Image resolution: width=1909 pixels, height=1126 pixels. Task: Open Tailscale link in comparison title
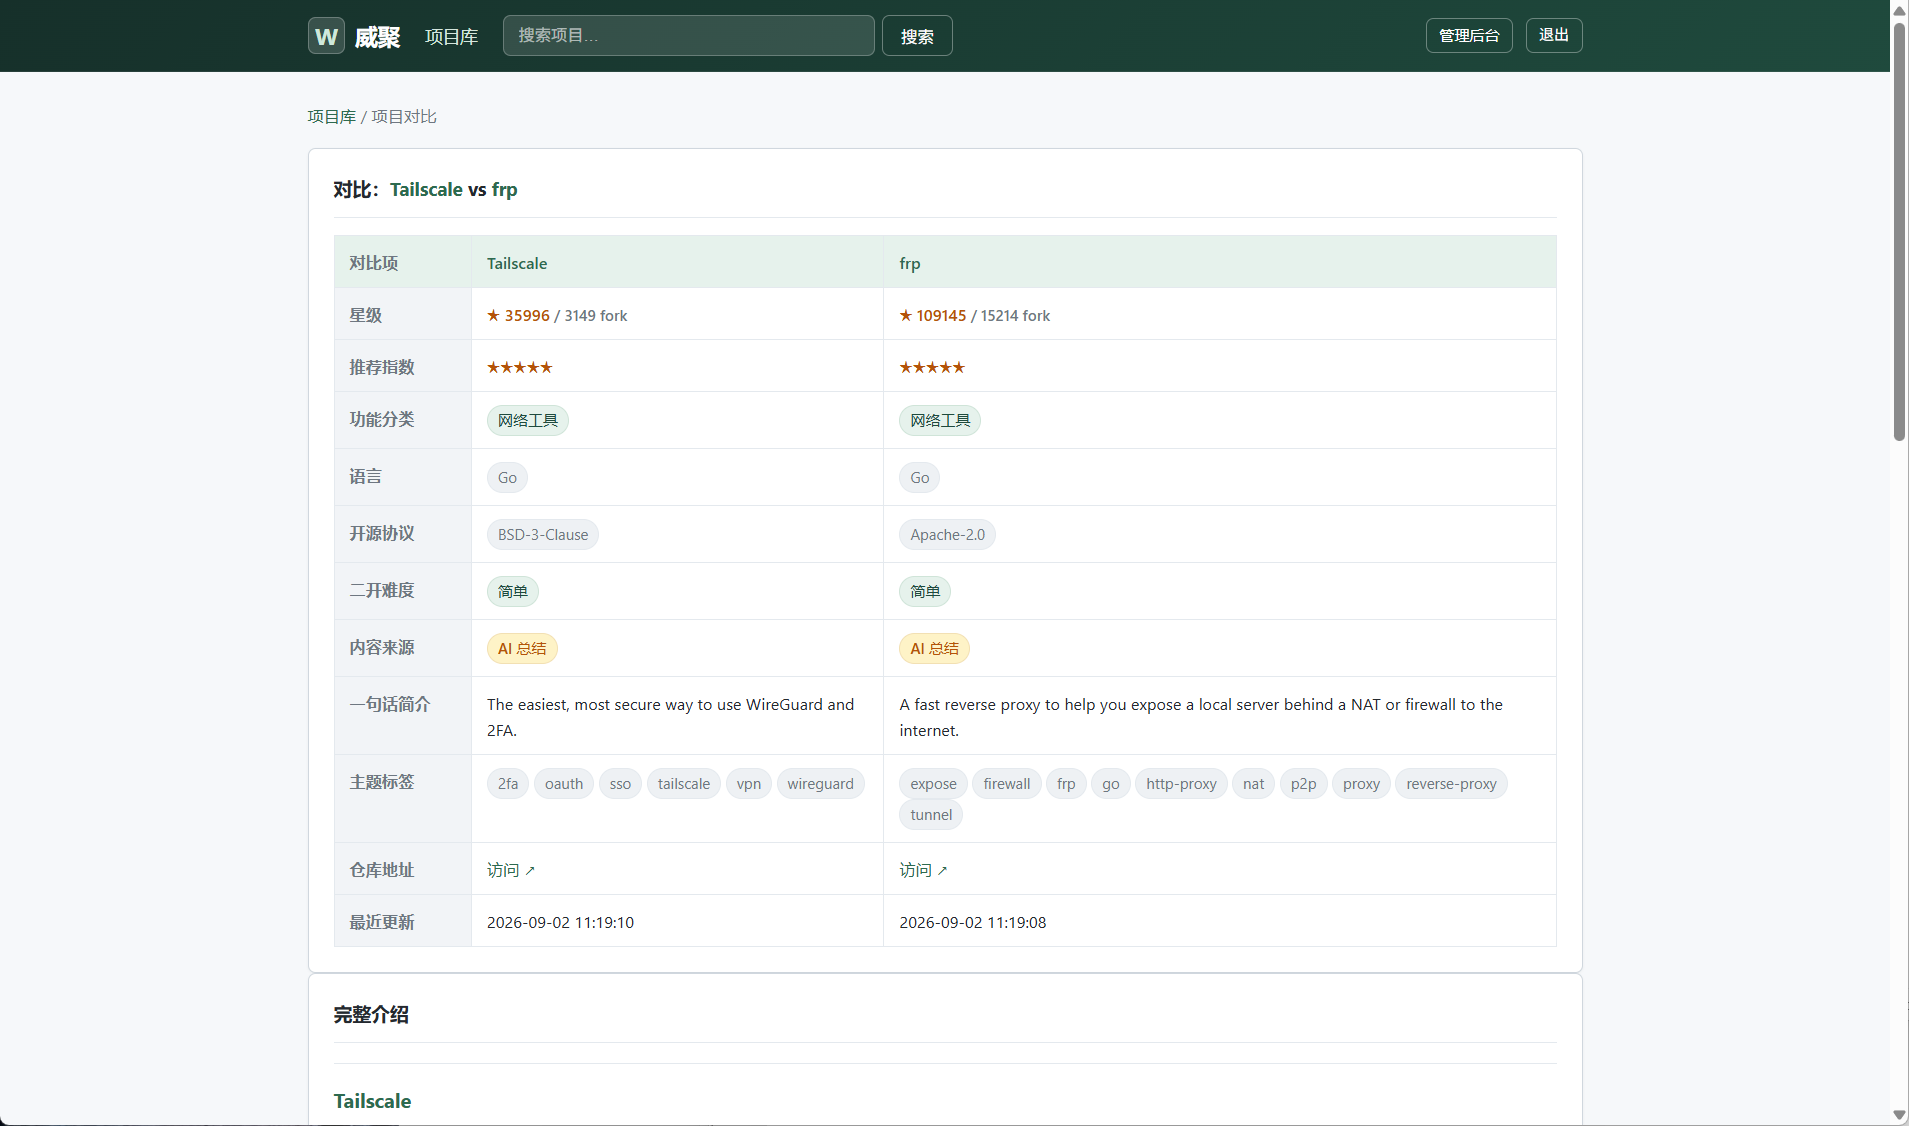(426, 190)
